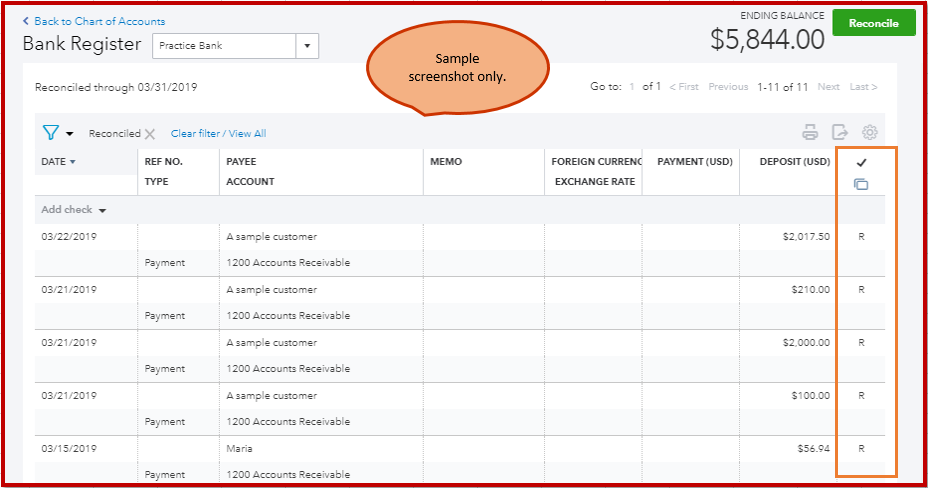928x488 pixels.
Task: Click R status on the Maria row
Action: coord(861,449)
